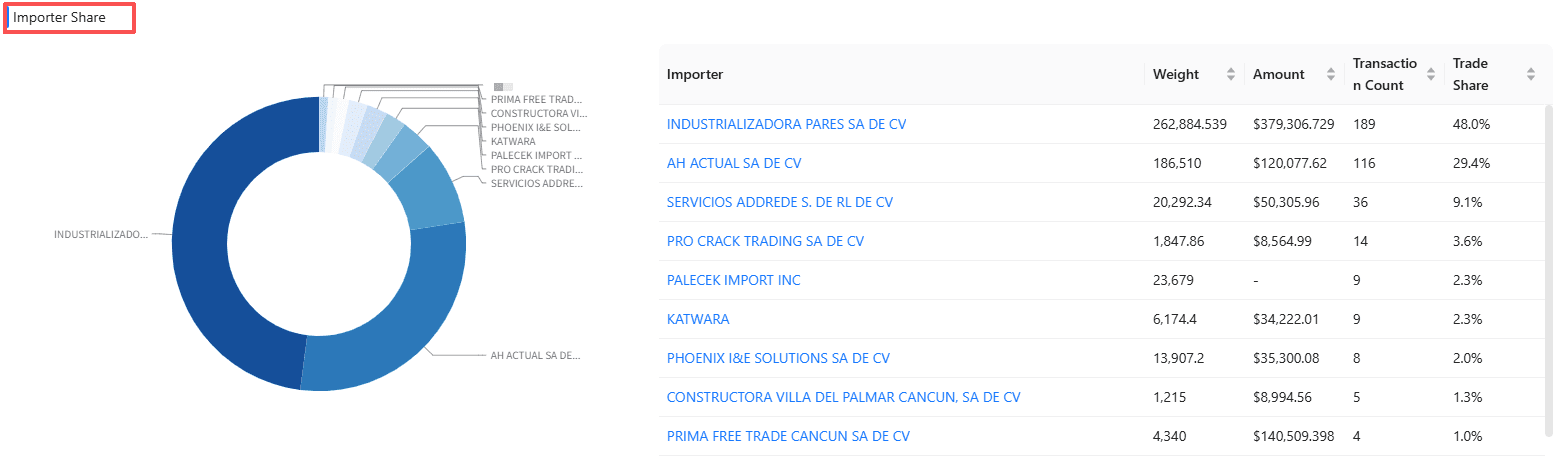1556x462 pixels.
Task: Sort by Trade Share arrows
Action: [x=1530, y=74]
